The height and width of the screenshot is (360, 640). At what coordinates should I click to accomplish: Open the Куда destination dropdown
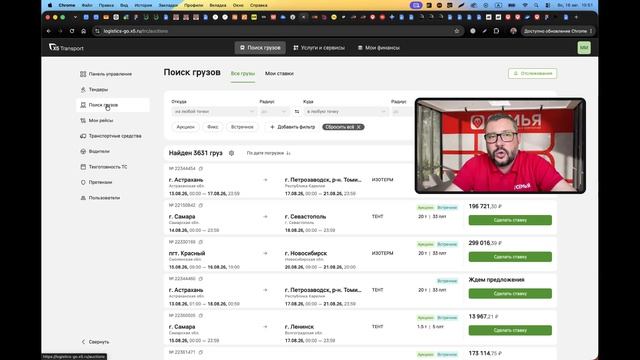[345, 111]
